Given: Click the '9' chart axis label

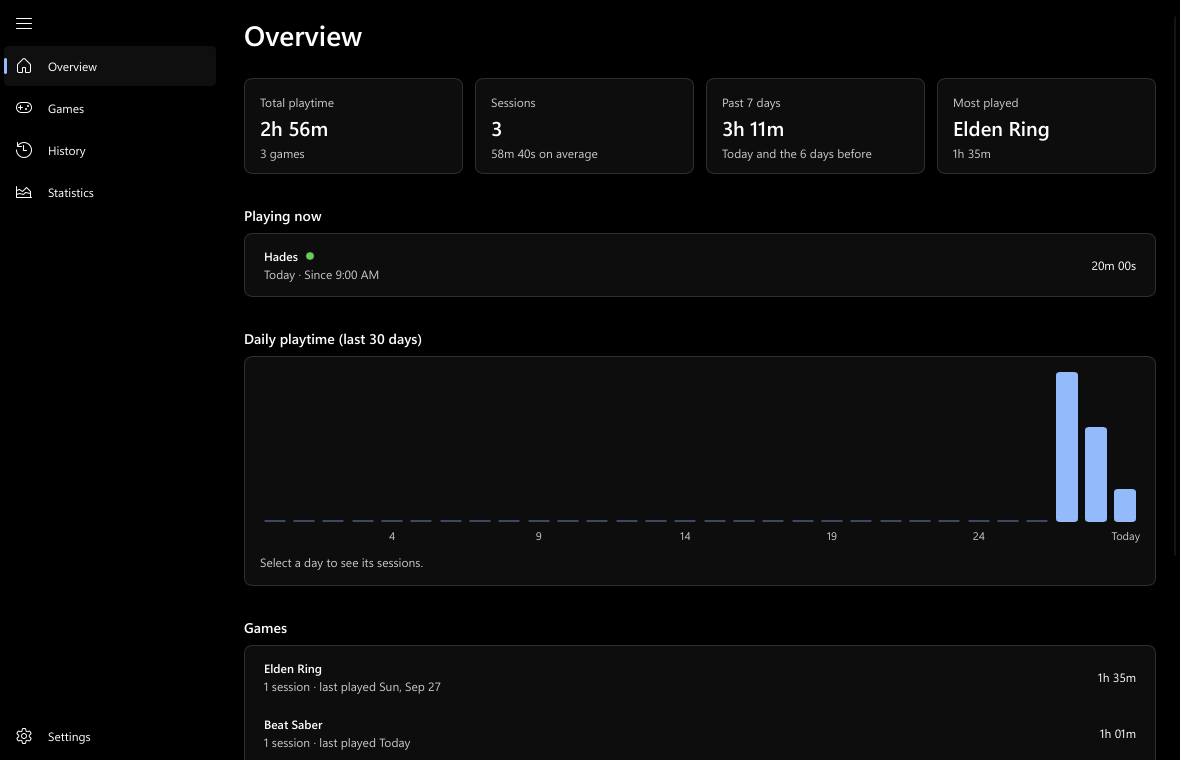Looking at the screenshot, I should [x=538, y=536].
